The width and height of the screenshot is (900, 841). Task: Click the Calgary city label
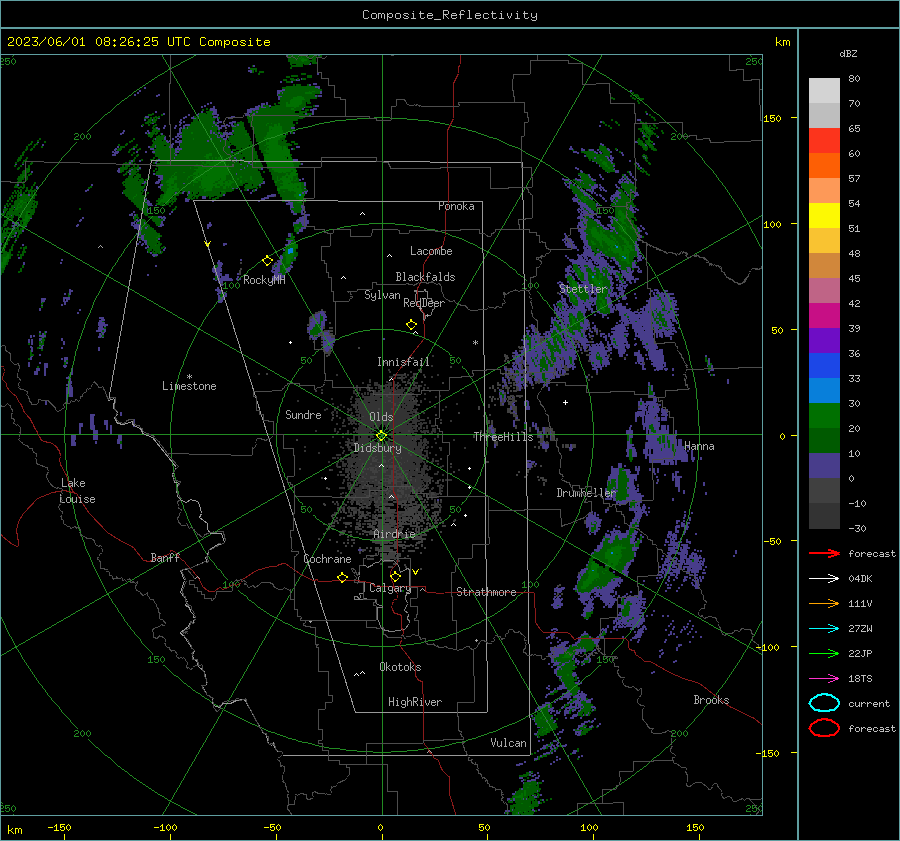tap(390, 588)
